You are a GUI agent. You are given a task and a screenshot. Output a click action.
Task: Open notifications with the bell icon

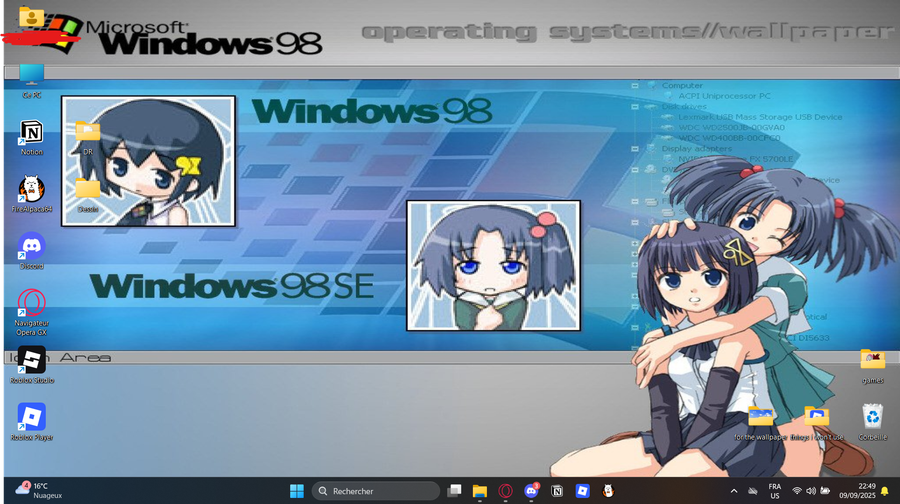pos(885,491)
